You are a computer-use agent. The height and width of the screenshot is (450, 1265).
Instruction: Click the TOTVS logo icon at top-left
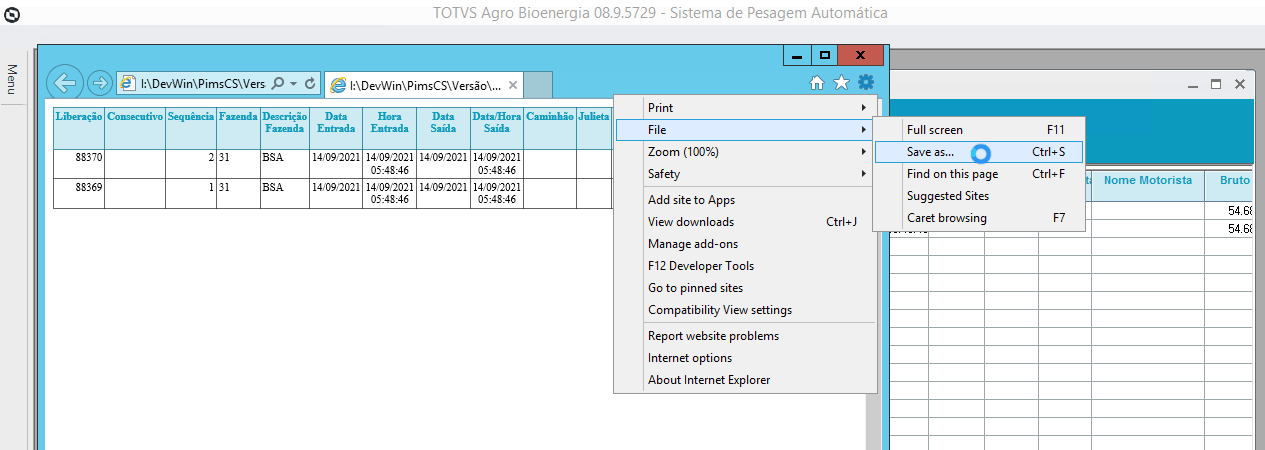tap(12, 13)
